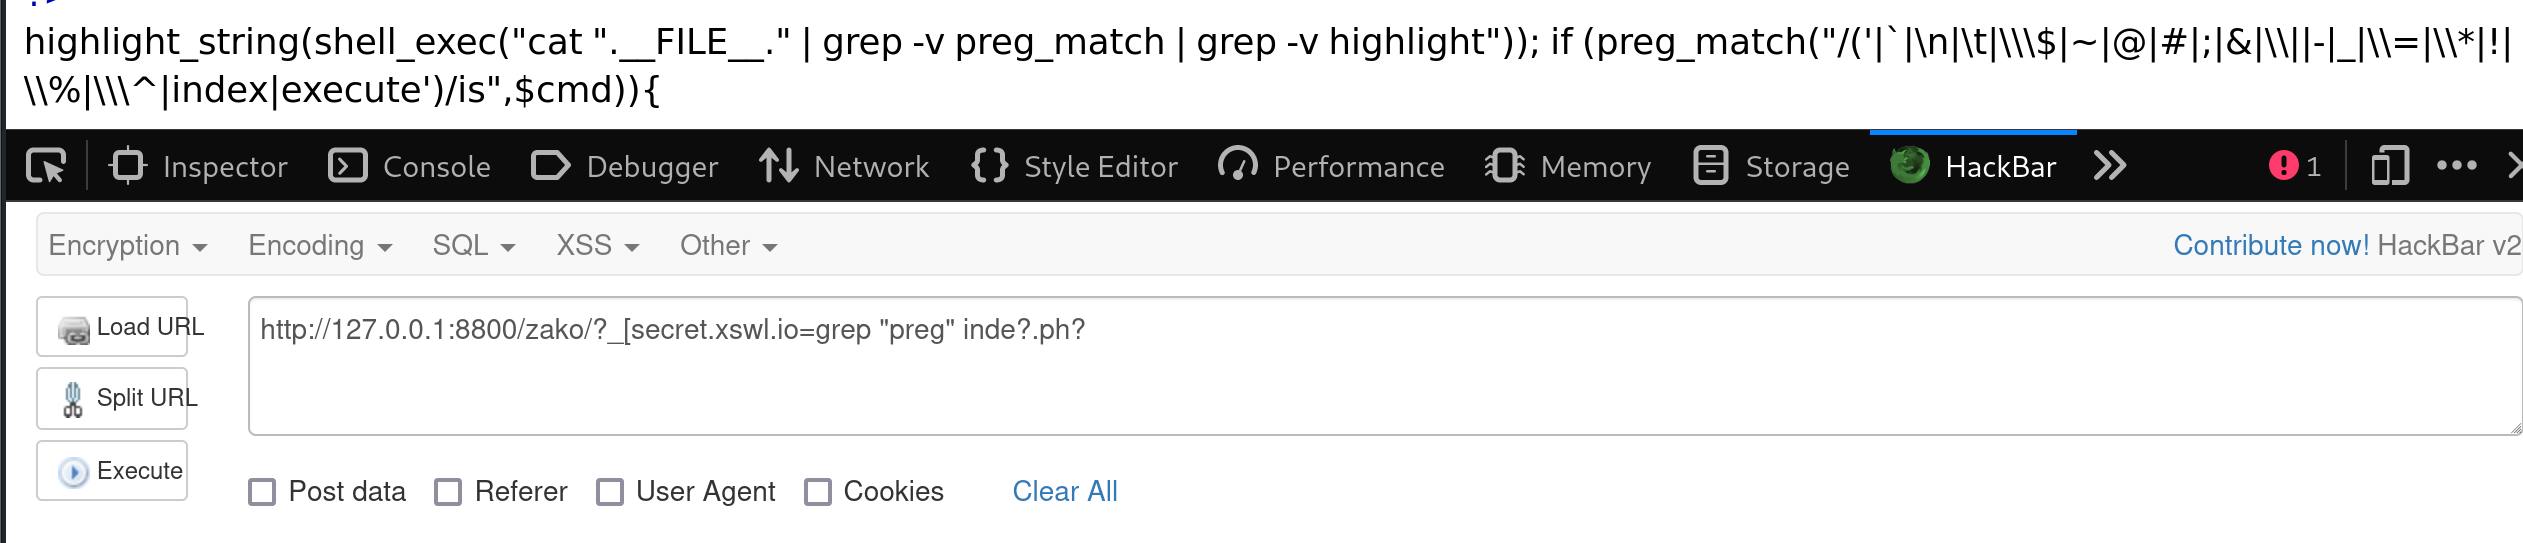The height and width of the screenshot is (543, 2523).
Task: Show more devtools tabs chevron
Action: point(2110,166)
